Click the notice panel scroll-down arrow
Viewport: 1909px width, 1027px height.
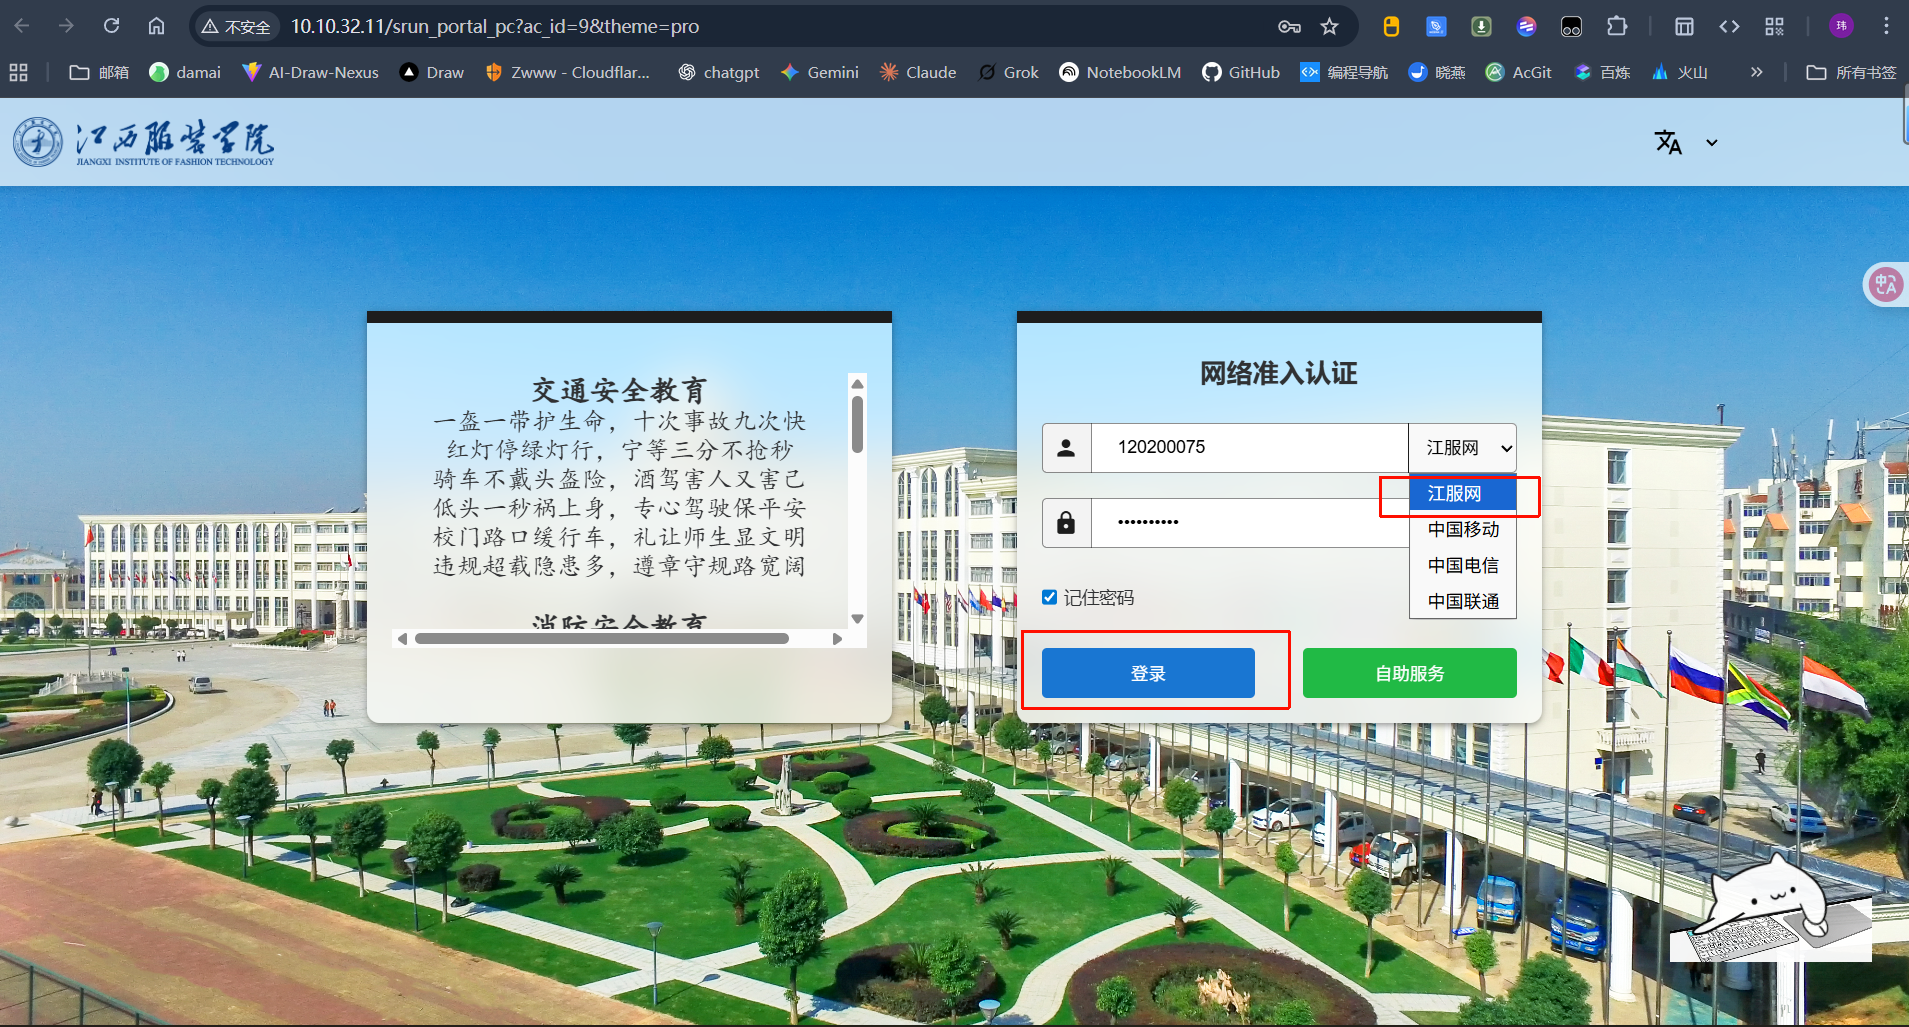(857, 619)
